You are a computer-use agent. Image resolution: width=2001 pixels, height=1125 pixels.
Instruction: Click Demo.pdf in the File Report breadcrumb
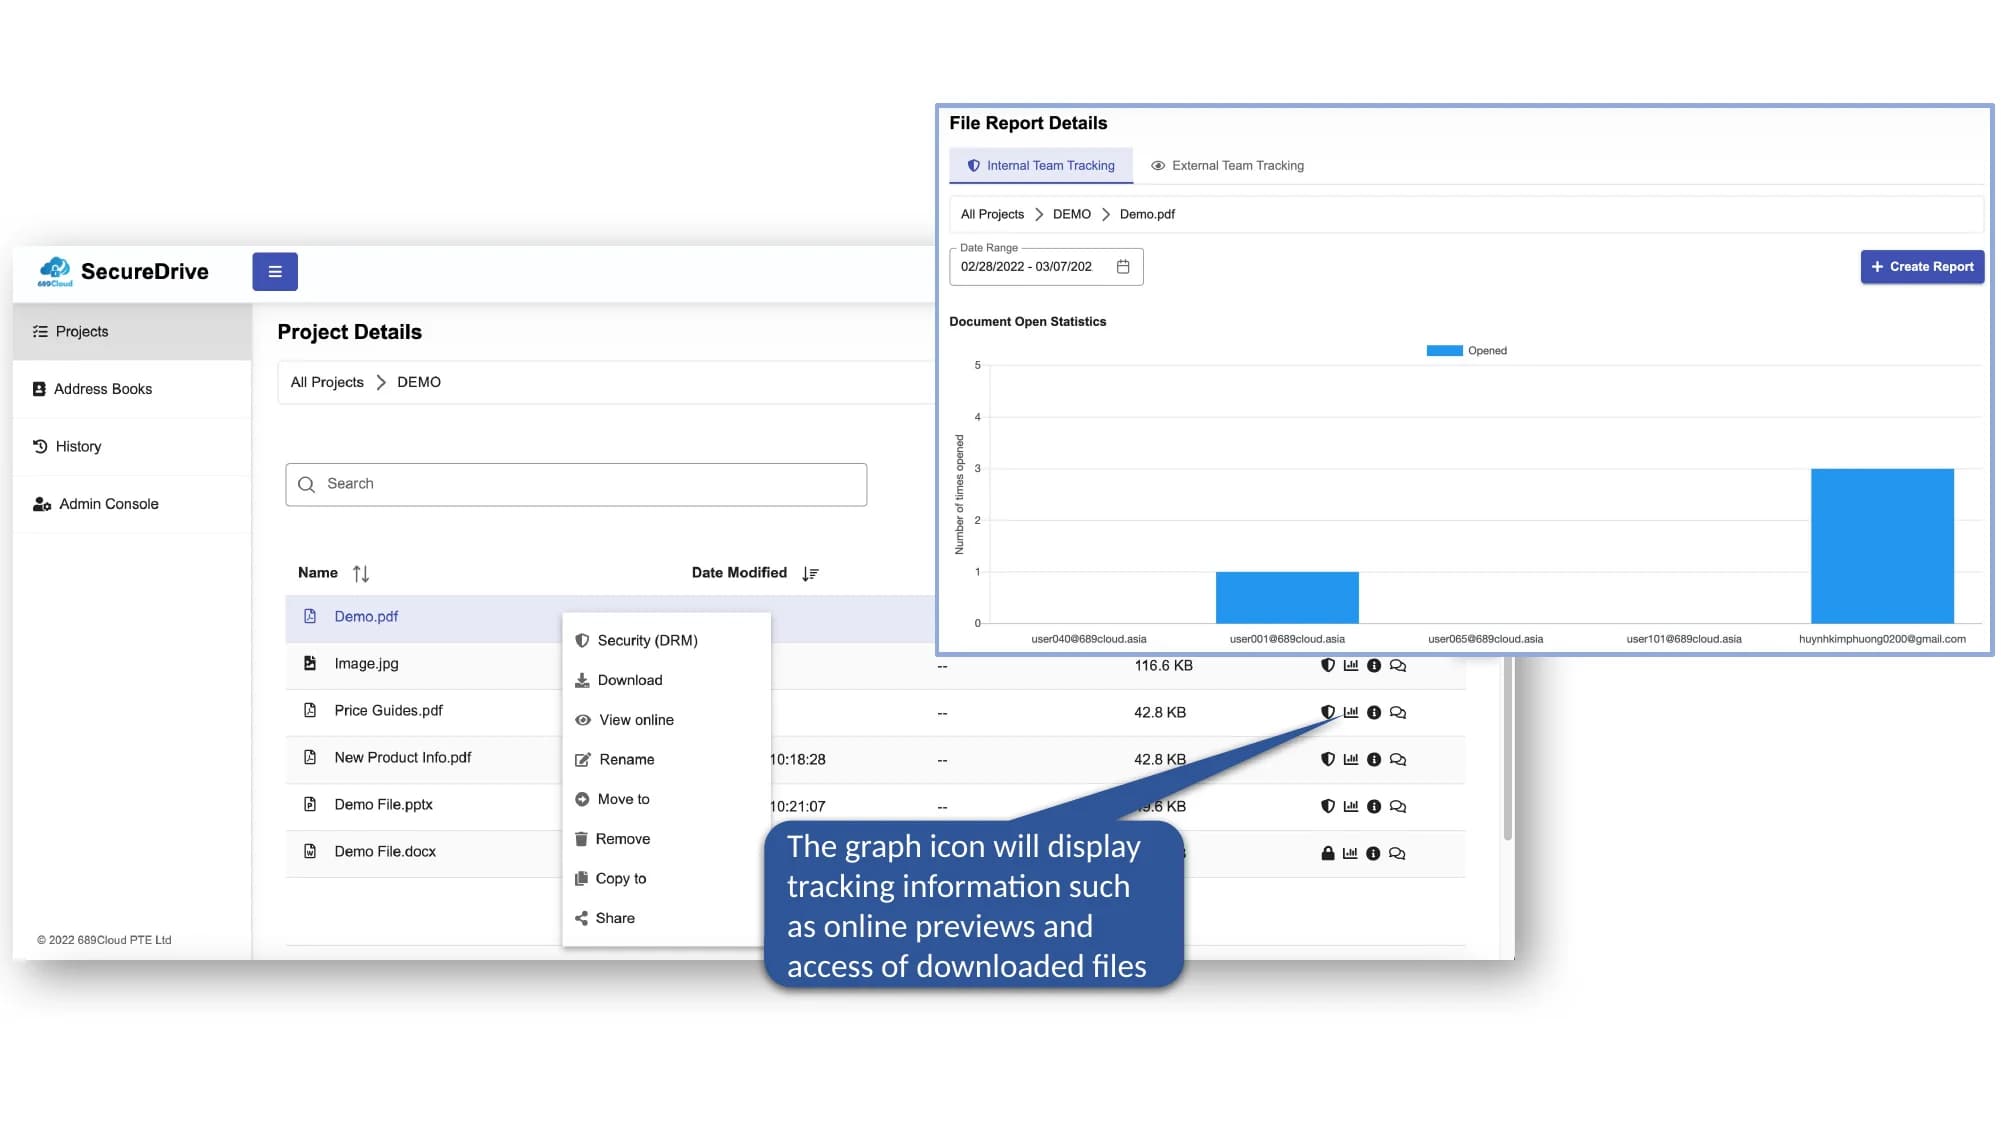(1147, 214)
